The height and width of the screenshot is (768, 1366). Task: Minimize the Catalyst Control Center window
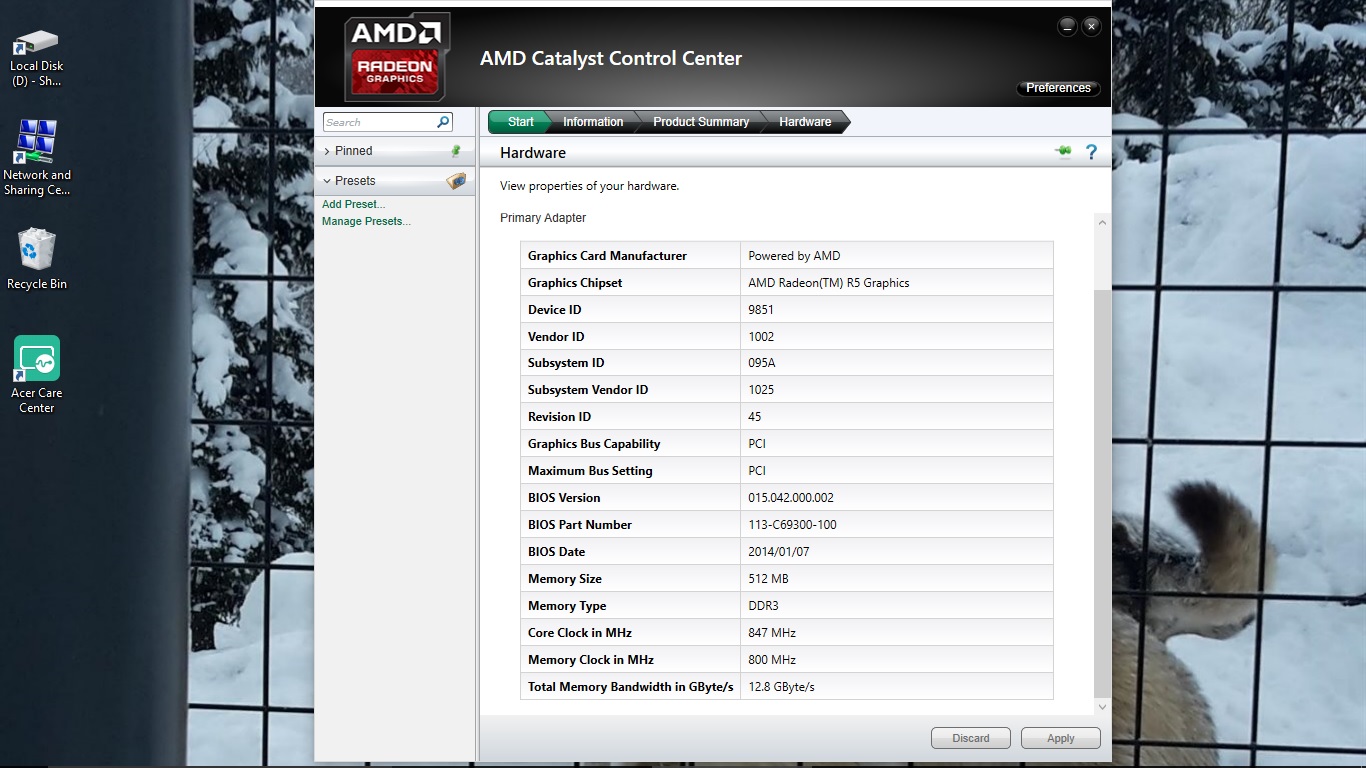pos(1068,26)
